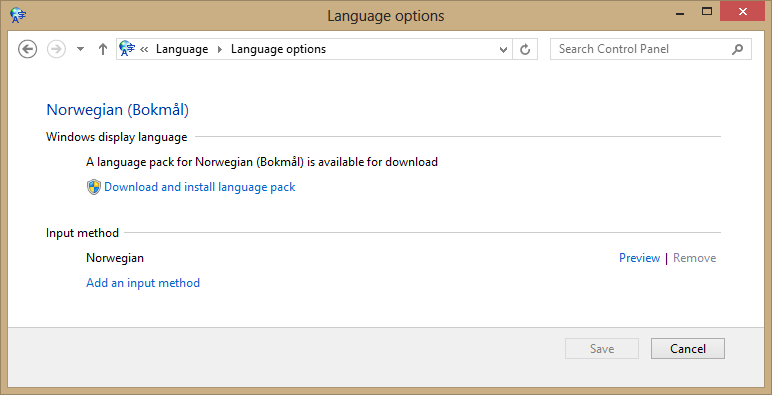Click the shield icon beside download link
772x395 pixels.
point(94,187)
